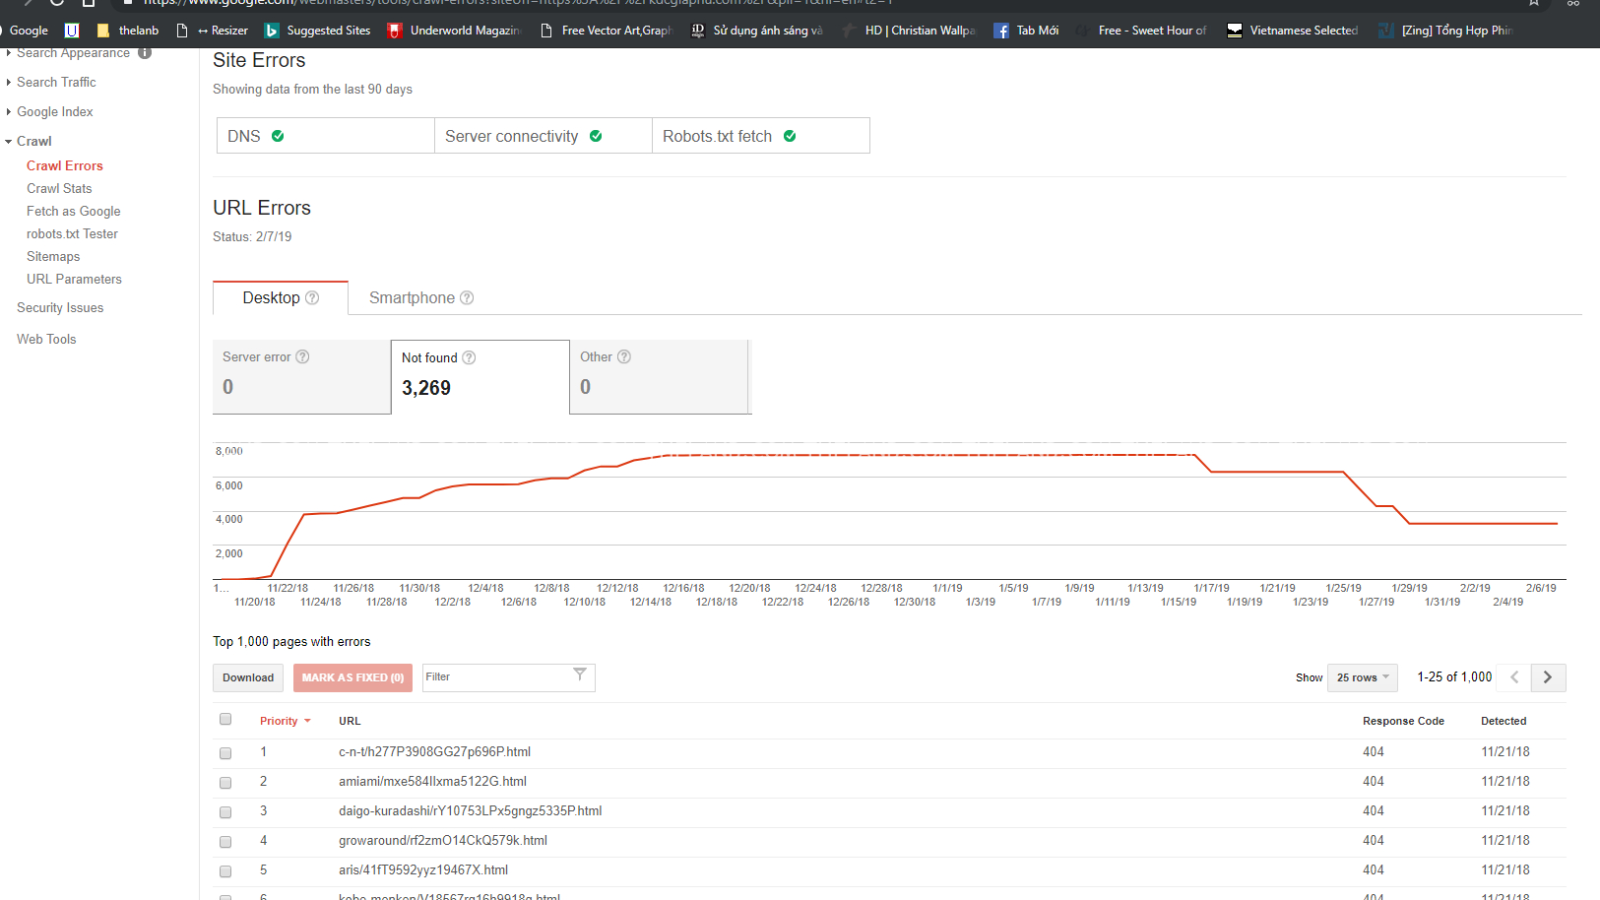1600x900 pixels.
Task: Select the aris/41fT9592yyz19467X.html checkbox
Action: click(x=225, y=871)
